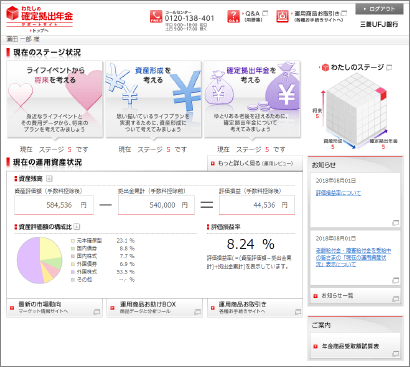Screen dimensions: 410x367
Task: Click お知らせ panel heading
Action: [x=324, y=165]
